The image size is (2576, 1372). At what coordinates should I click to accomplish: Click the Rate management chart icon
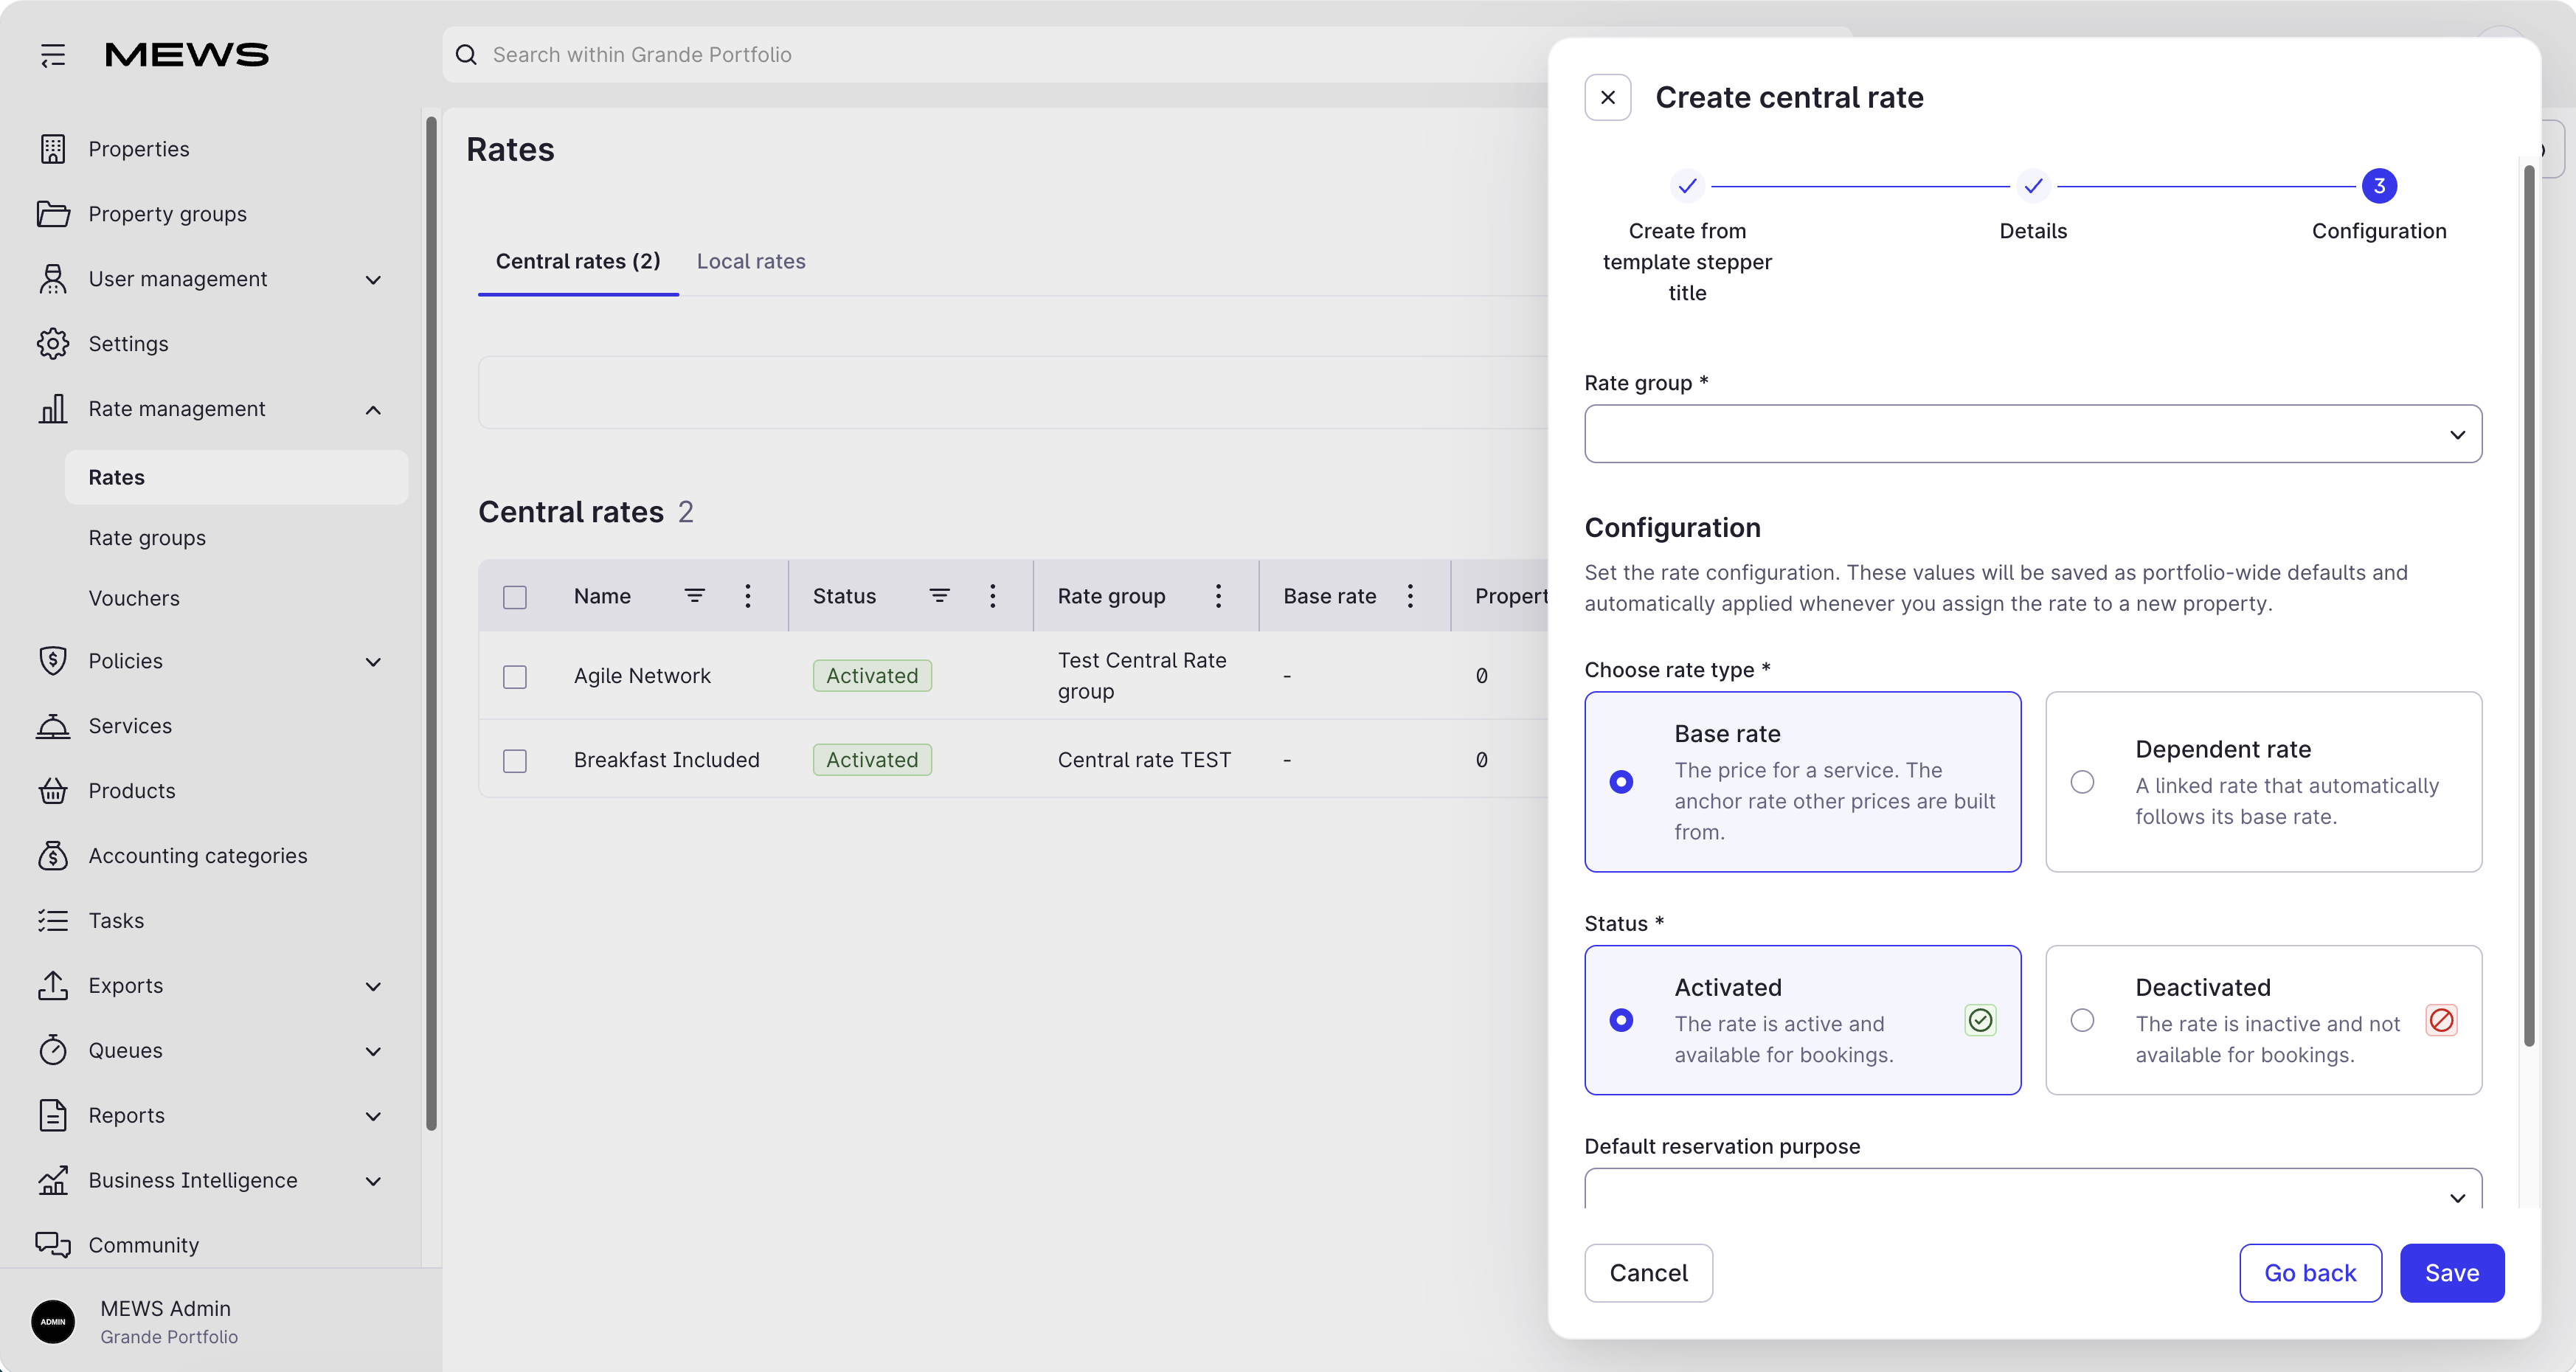coord(53,409)
